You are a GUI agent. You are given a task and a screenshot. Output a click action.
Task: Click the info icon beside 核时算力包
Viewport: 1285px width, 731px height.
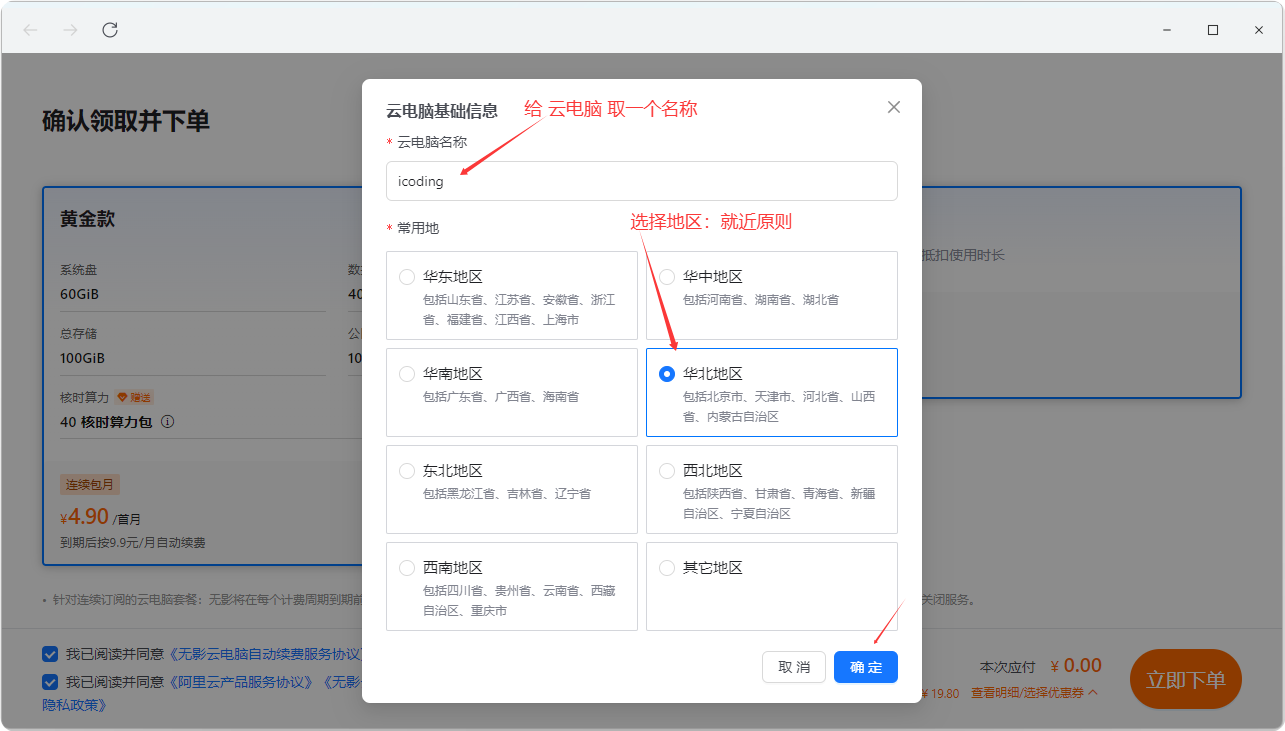click(168, 422)
